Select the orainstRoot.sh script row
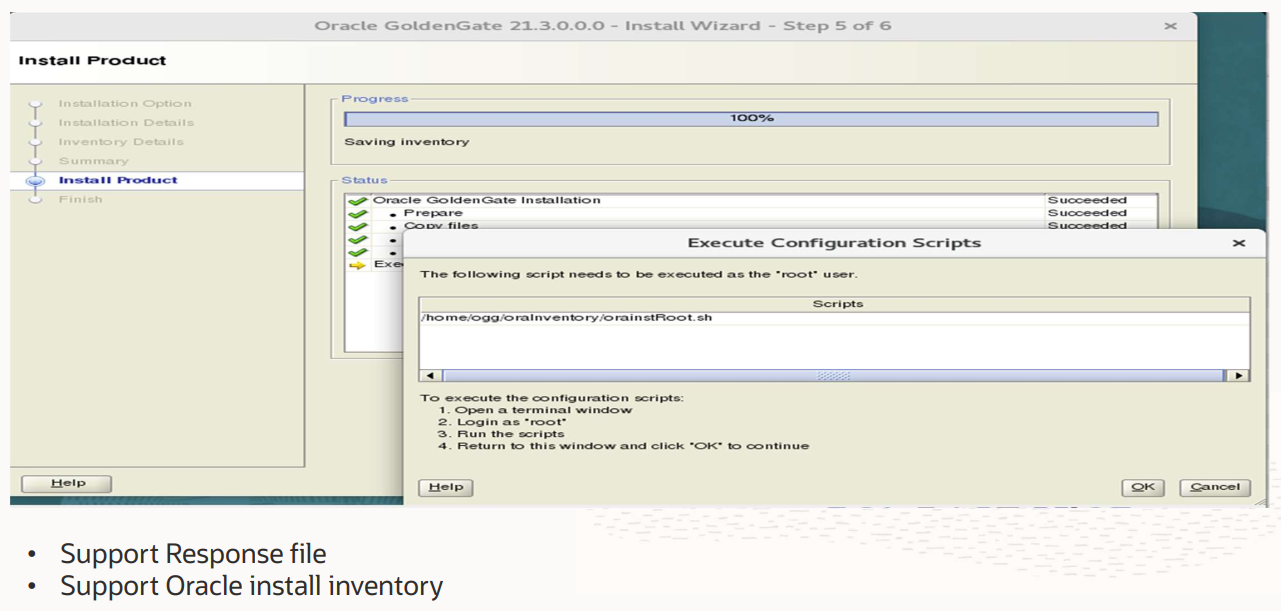The height and width of the screenshot is (611, 1281). (834, 318)
